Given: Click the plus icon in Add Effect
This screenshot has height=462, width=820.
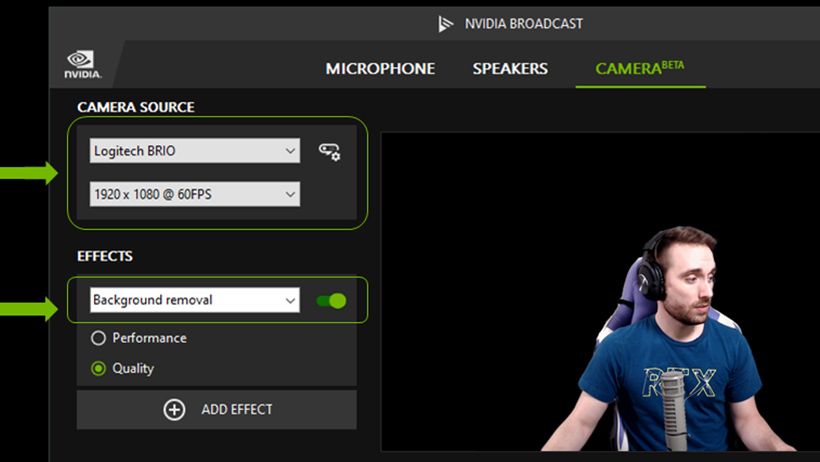Looking at the screenshot, I should 174,410.
